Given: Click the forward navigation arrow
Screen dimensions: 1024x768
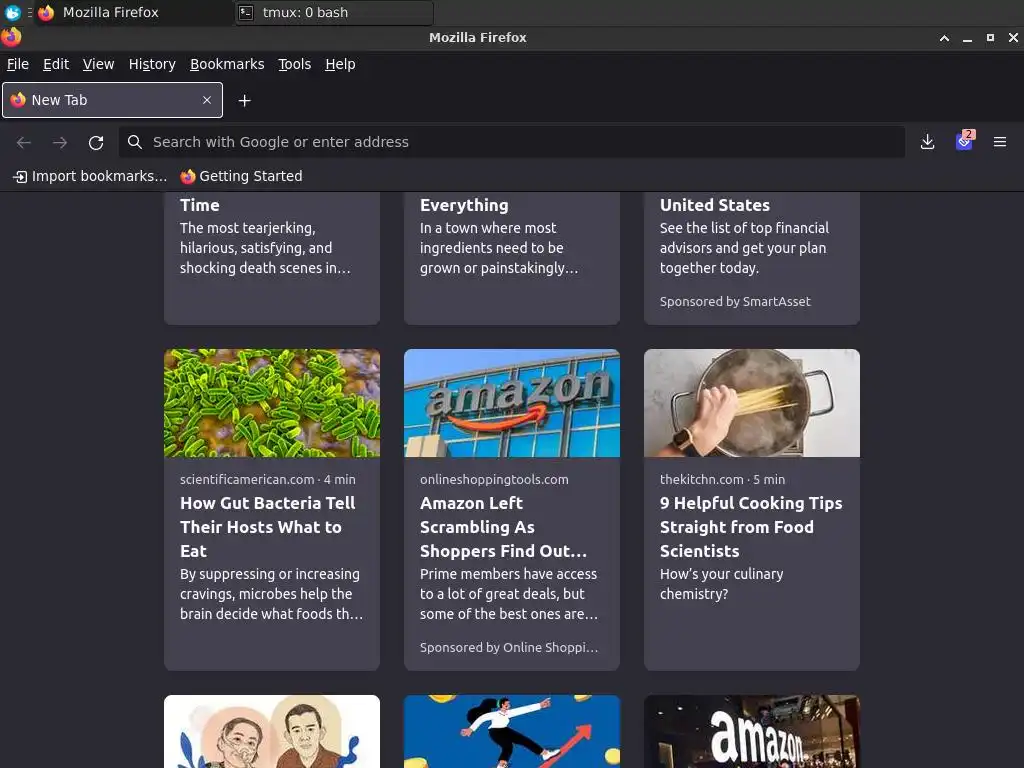Looking at the screenshot, I should tap(59, 142).
